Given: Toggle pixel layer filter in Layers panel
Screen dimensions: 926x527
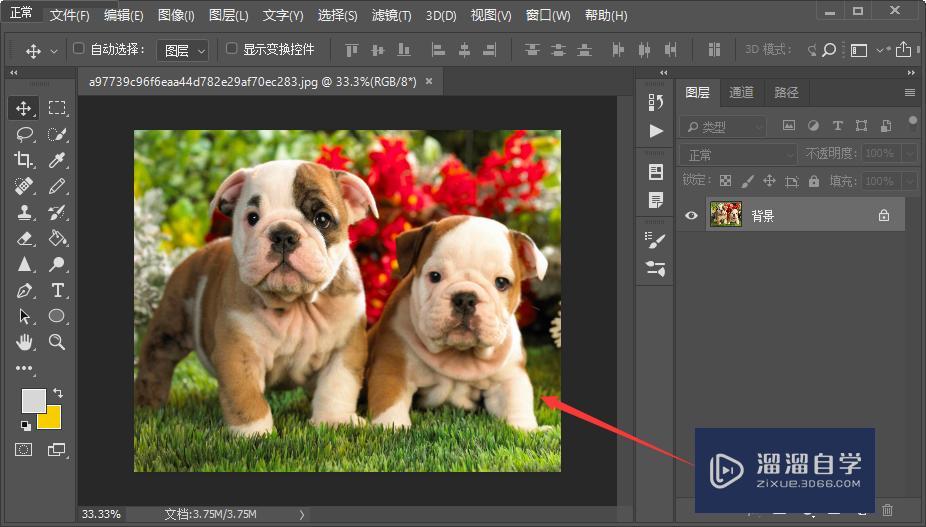Looking at the screenshot, I should pos(789,125).
